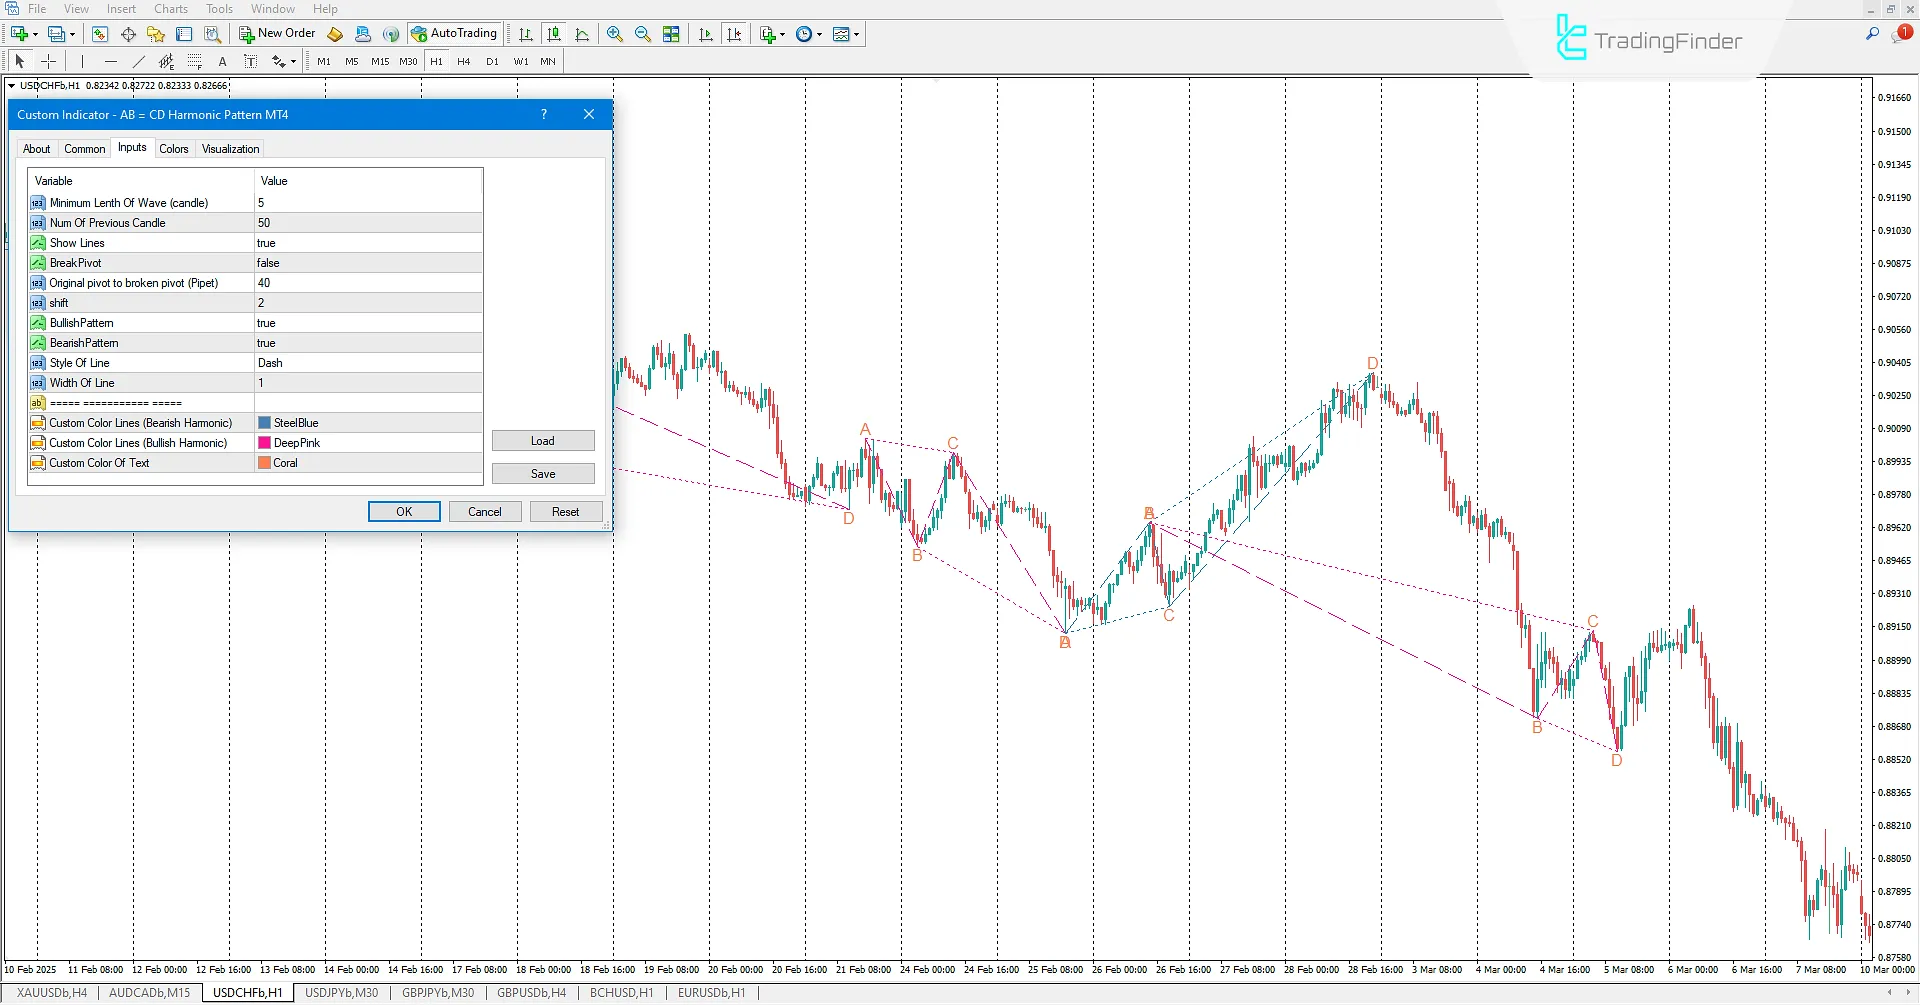This screenshot has height=1005, width=1920.
Task: Change the Custom Color Of Text Coral swatch
Action: pyautogui.click(x=263, y=462)
